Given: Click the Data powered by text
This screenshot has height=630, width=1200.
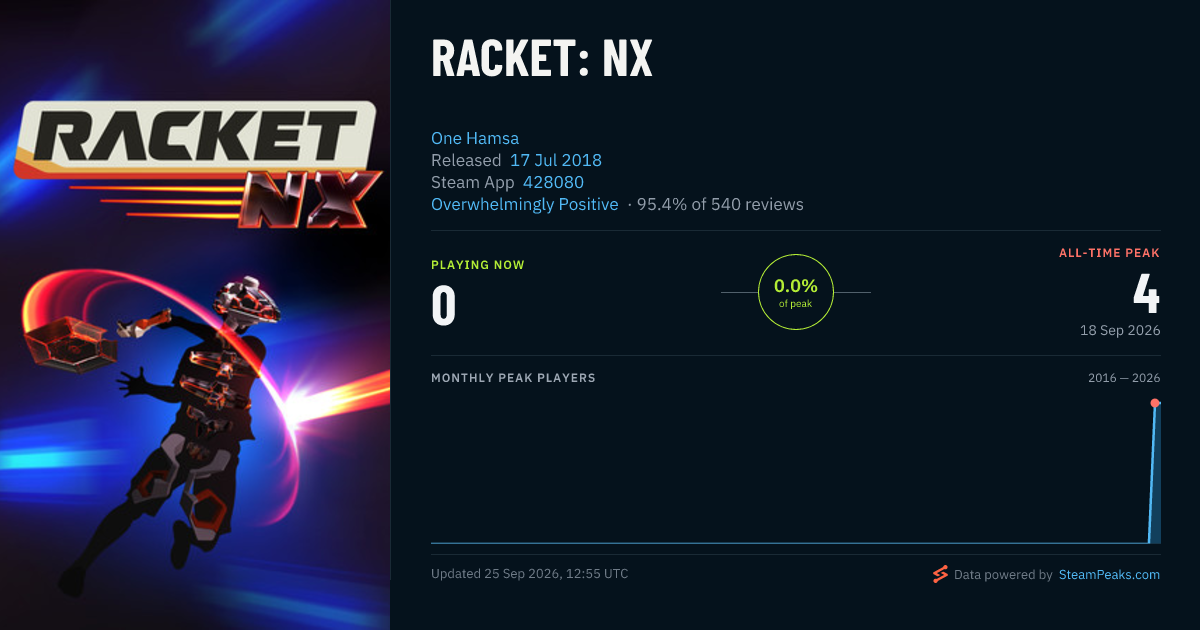Looking at the screenshot, I should (1003, 575).
